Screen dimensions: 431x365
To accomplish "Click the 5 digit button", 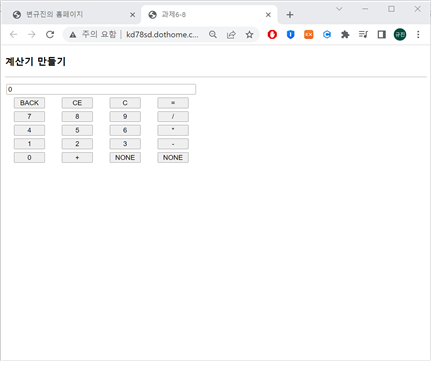I will point(77,130).
